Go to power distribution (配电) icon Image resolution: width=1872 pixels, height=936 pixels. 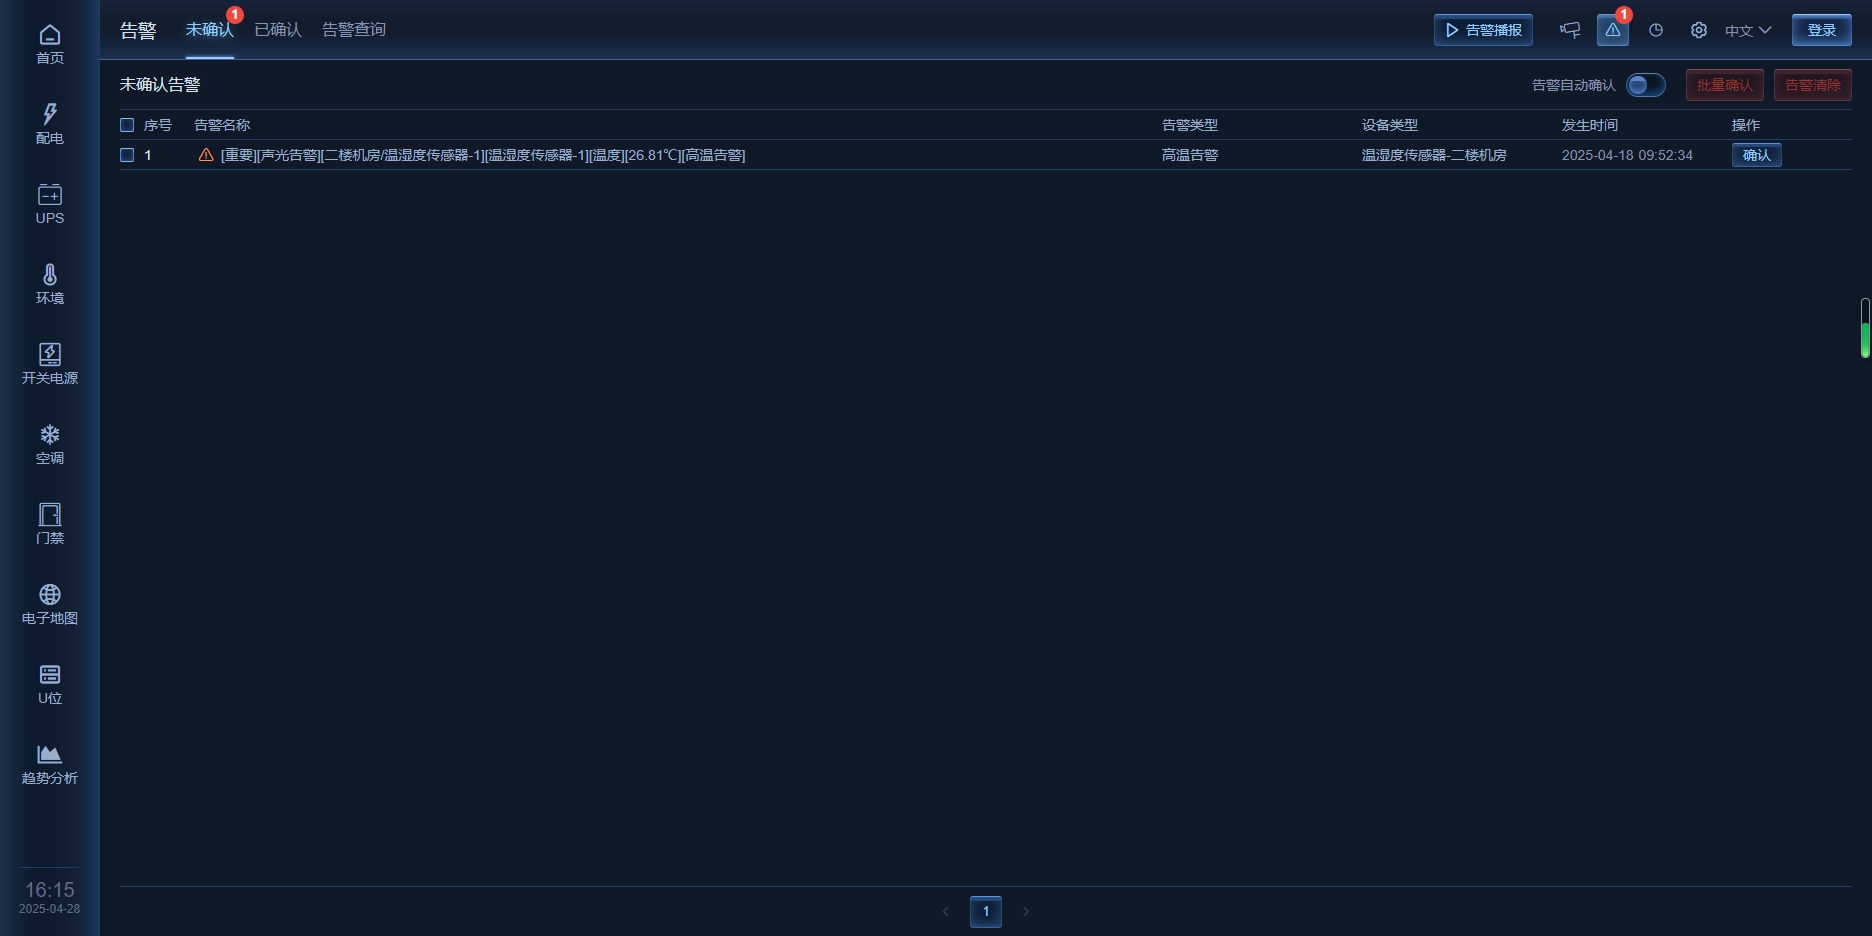50,115
